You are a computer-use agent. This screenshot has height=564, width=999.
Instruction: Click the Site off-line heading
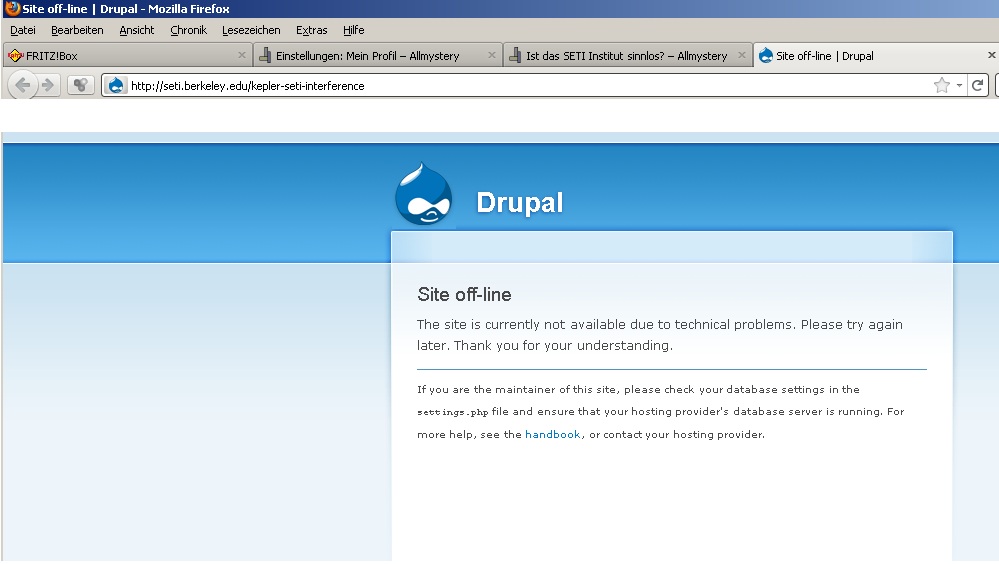pyautogui.click(x=464, y=294)
